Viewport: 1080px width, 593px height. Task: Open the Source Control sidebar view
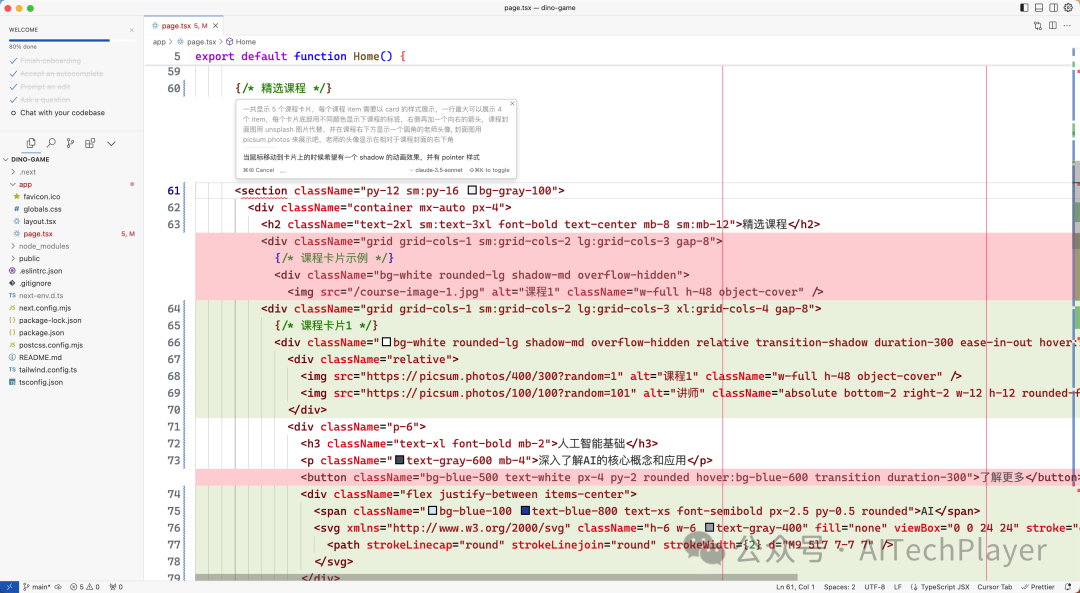click(x=70, y=143)
